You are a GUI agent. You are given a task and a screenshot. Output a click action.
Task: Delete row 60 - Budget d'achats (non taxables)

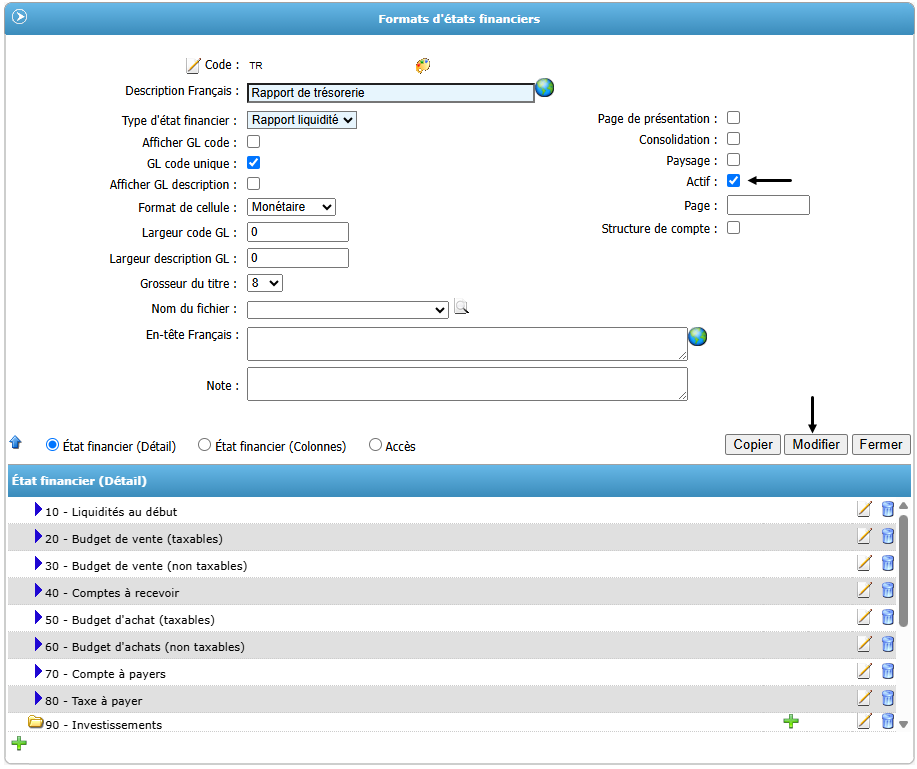click(888, 644)
